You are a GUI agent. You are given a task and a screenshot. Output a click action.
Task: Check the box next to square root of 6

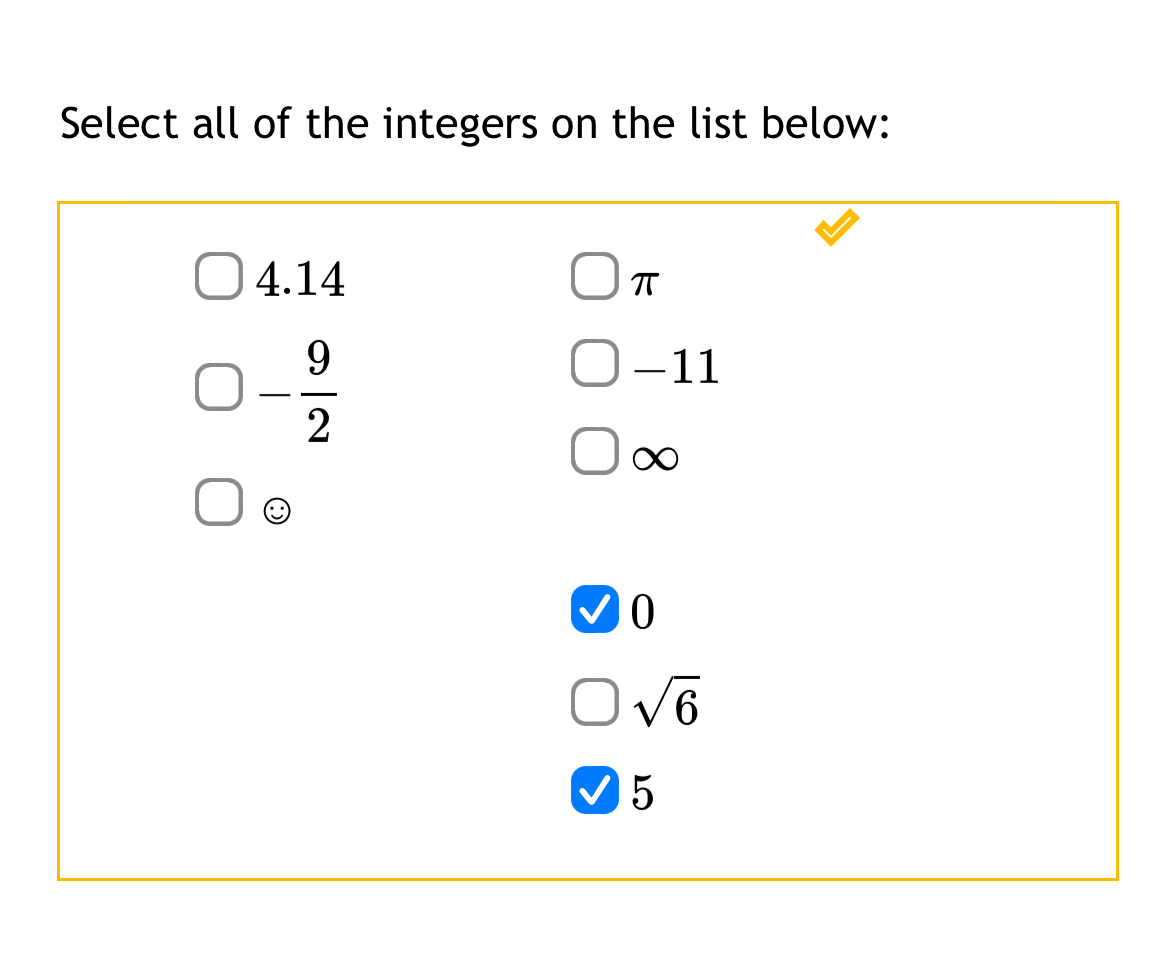pos(594,701)
